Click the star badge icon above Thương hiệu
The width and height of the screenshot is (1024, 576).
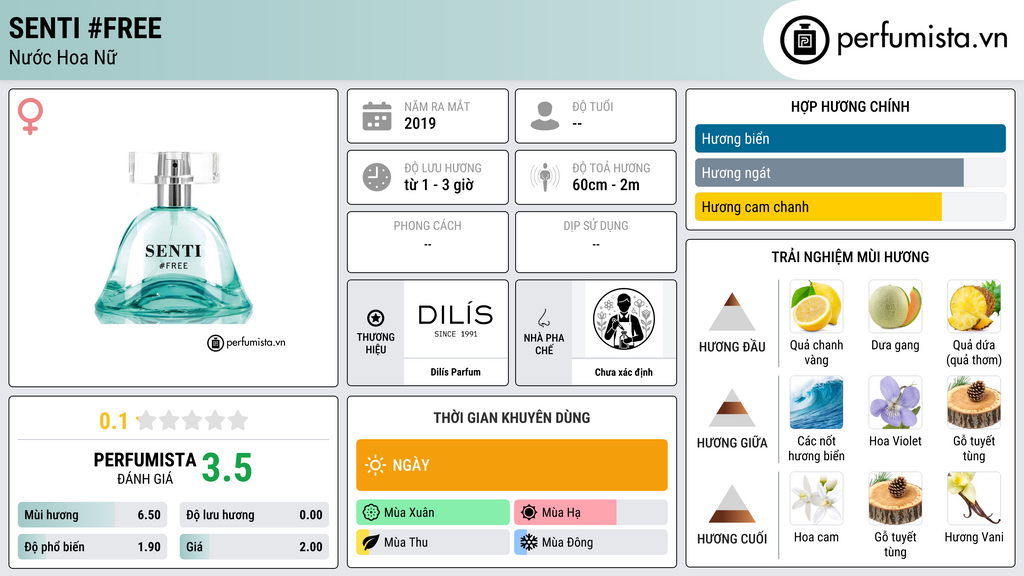pos(376,318)
